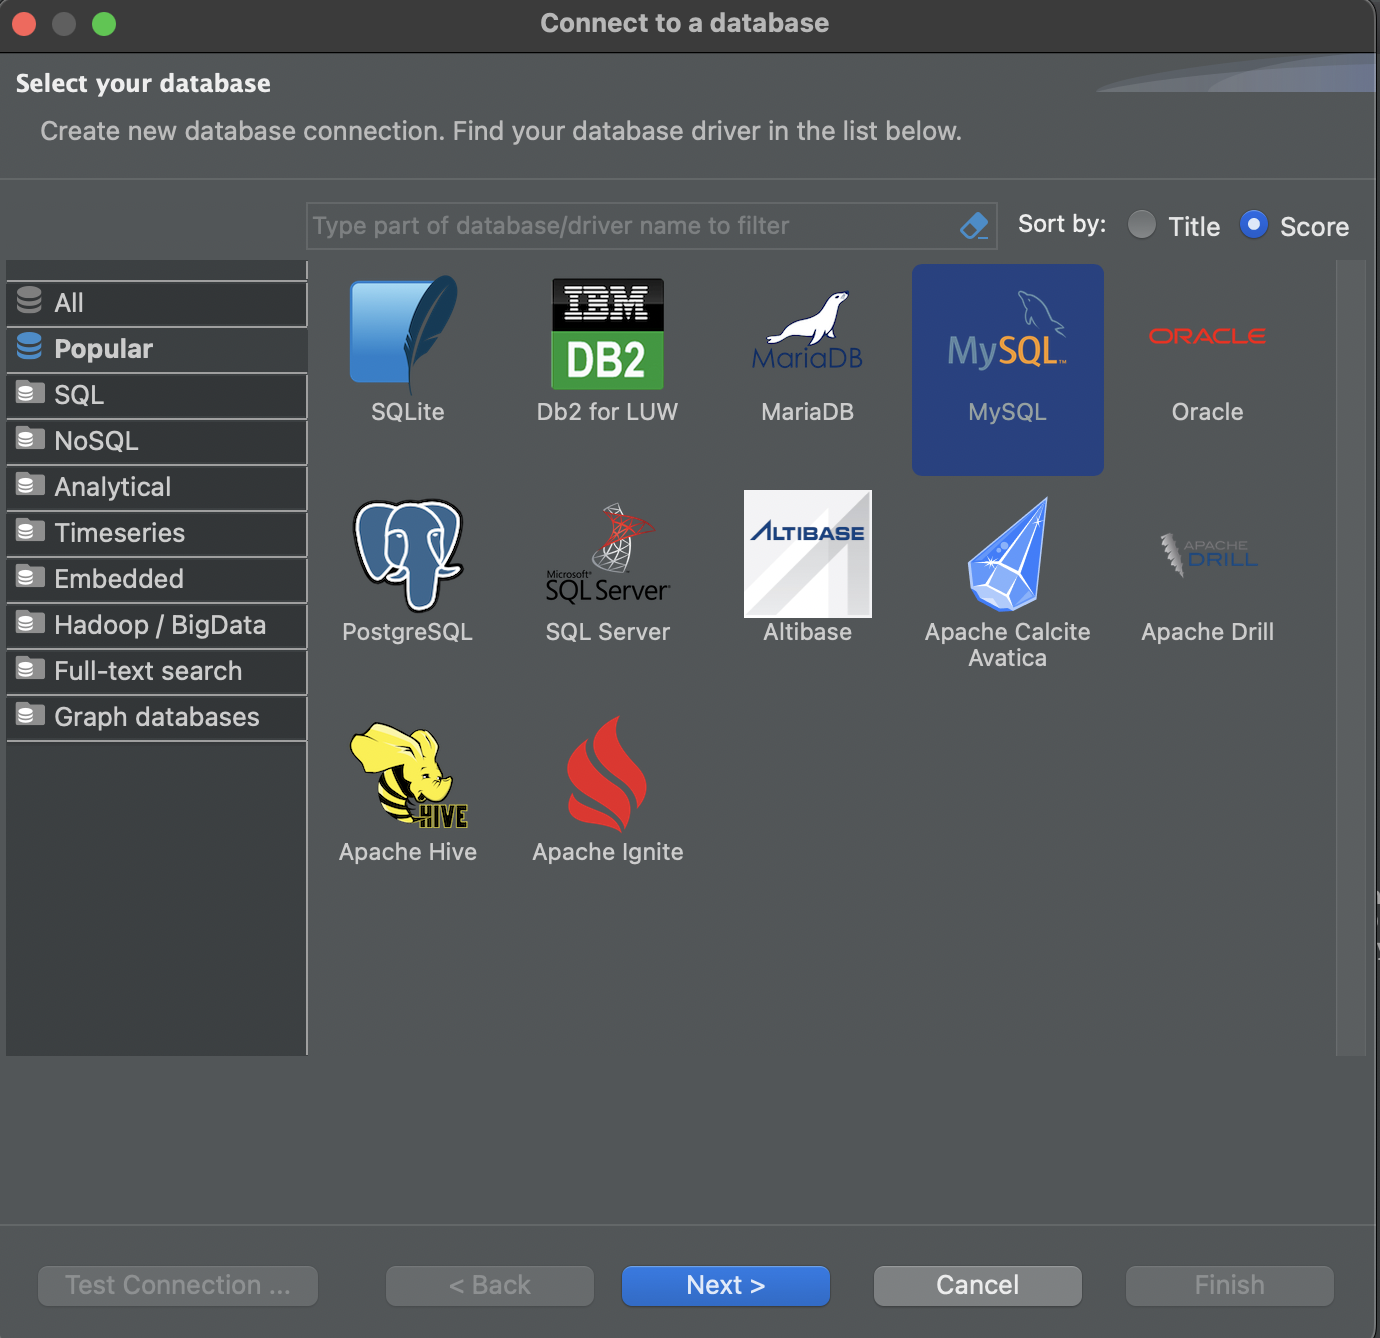Cancel the database connection dialog
1380x1338 pixels.
coord(978,1285)
